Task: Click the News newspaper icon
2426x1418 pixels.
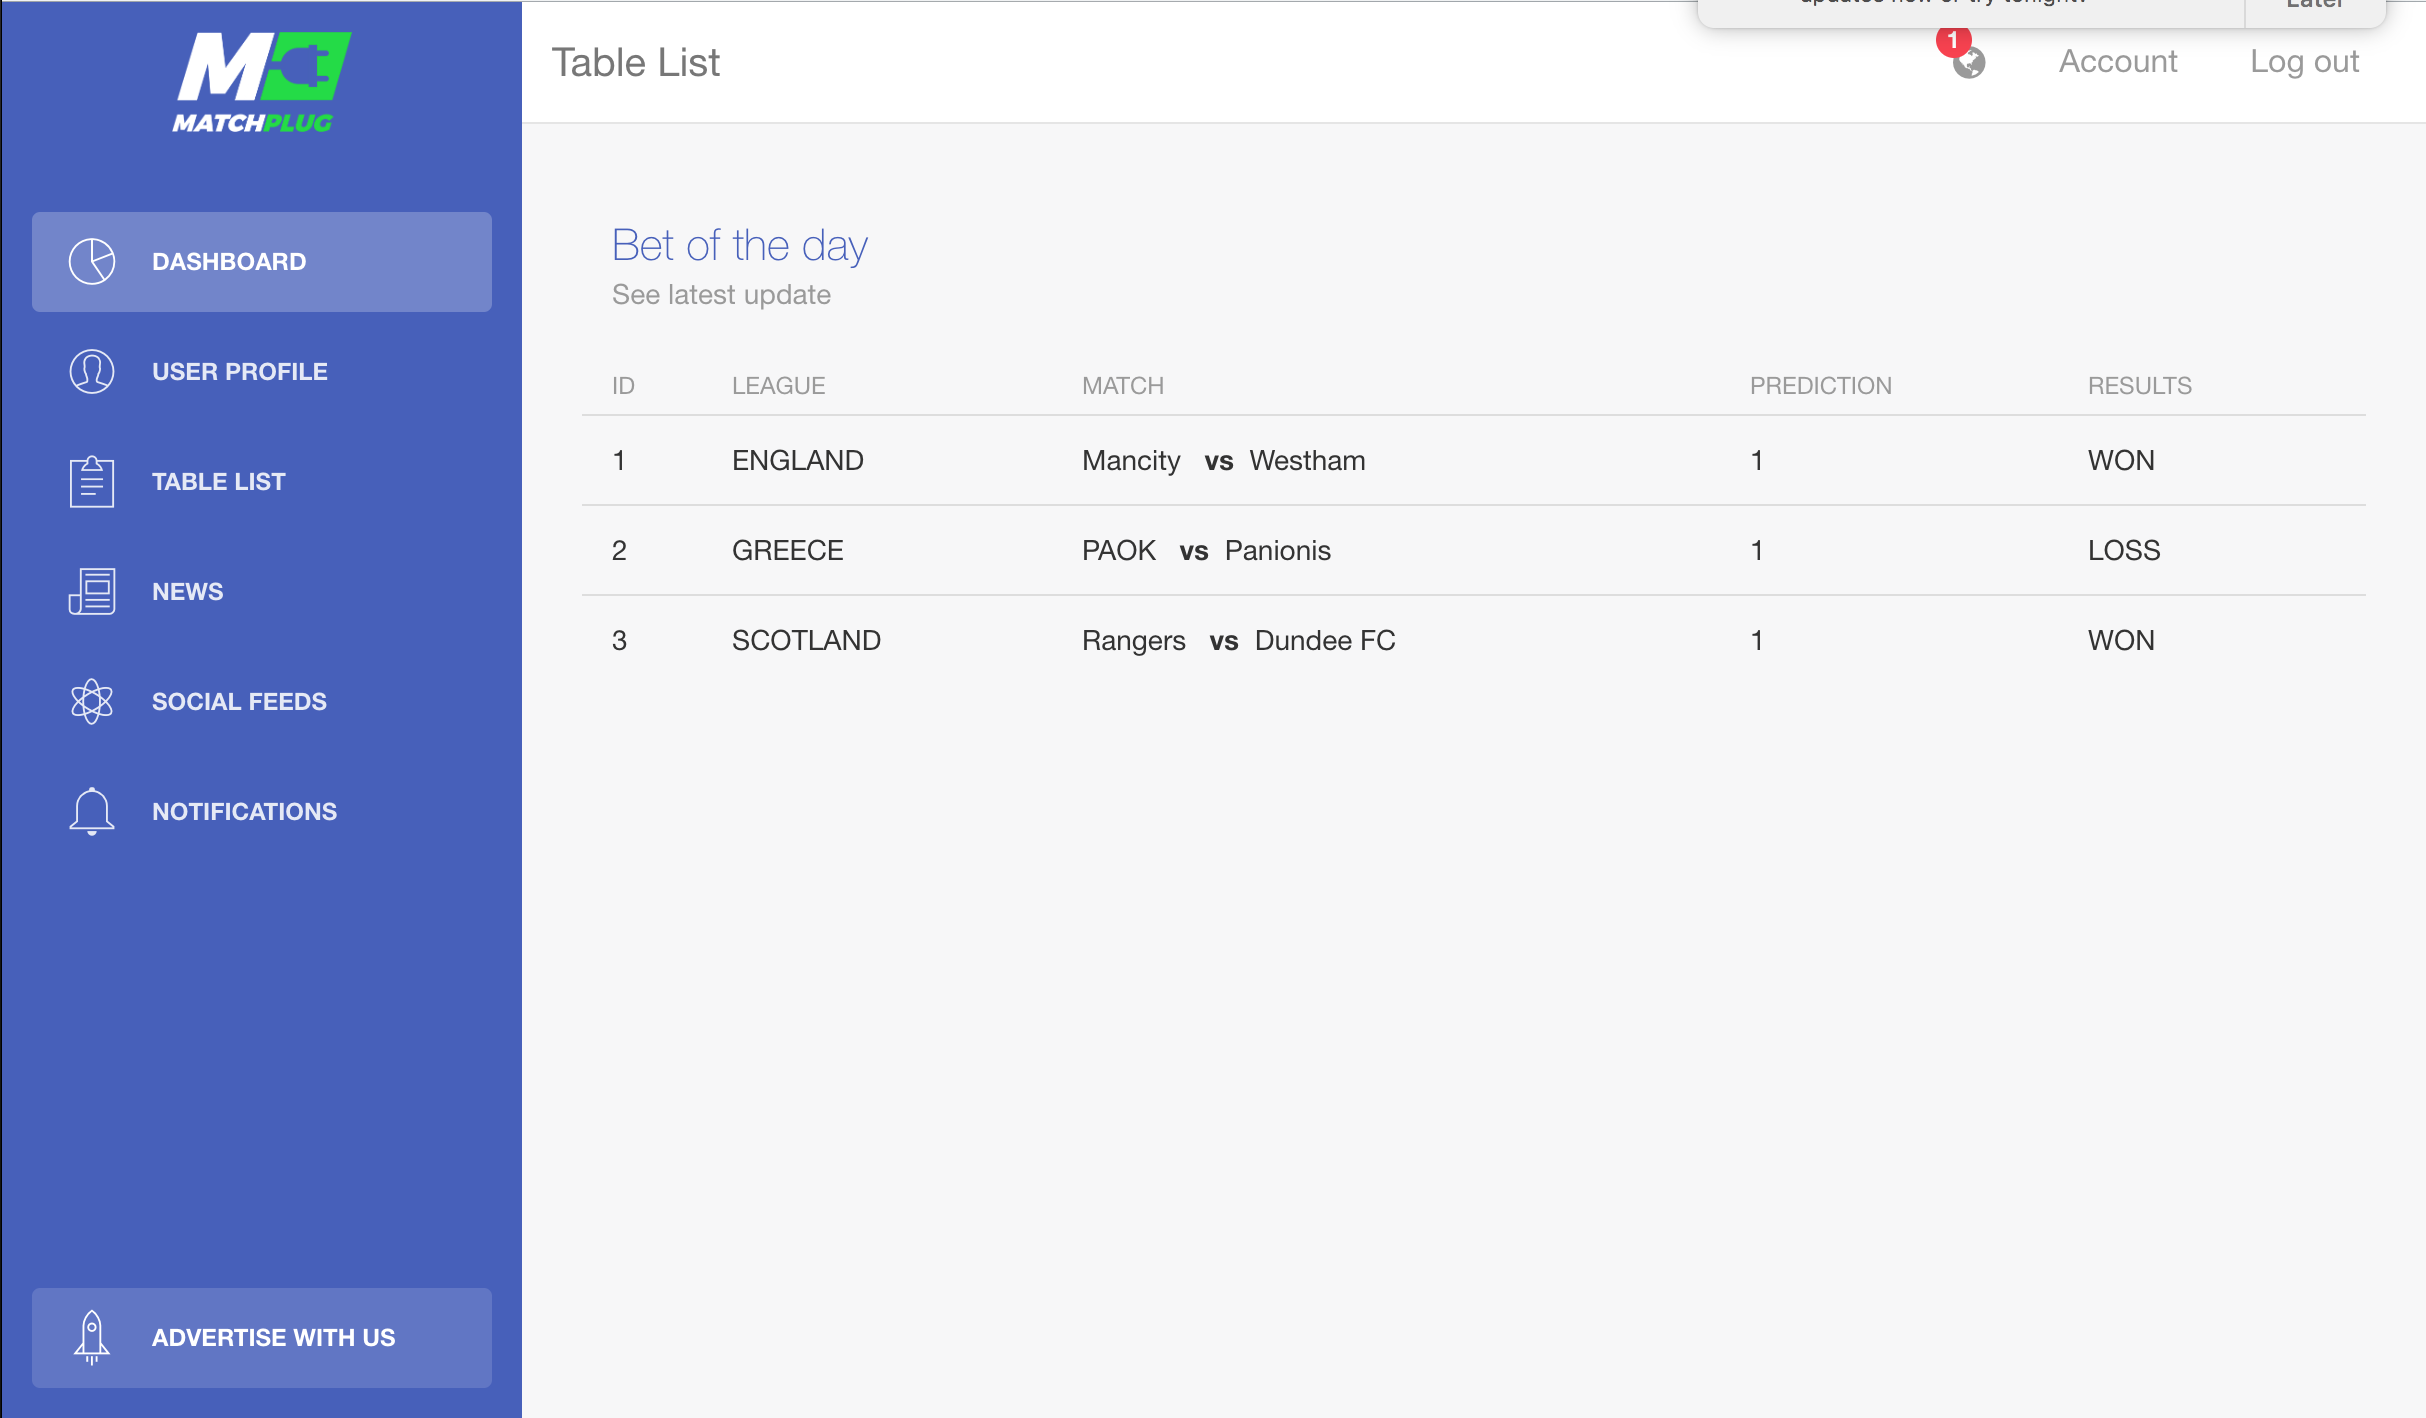Action: (x=92, y=592)
